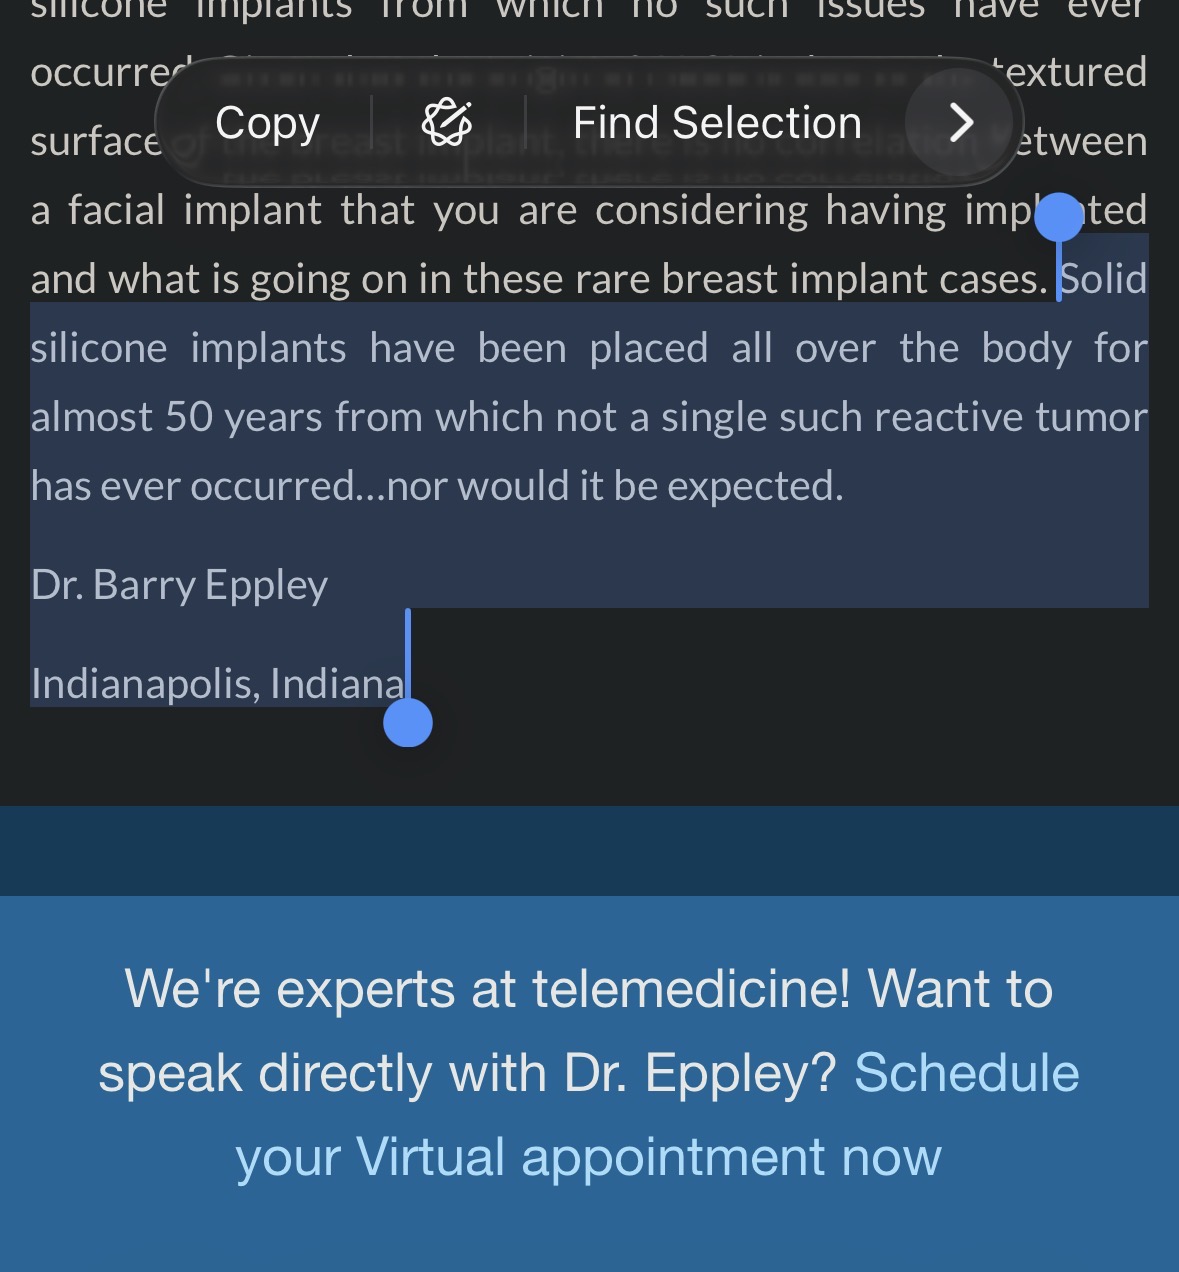Tap the "Dr. Barry Eppley" signature line
1179x1272 pixels.
179,586
